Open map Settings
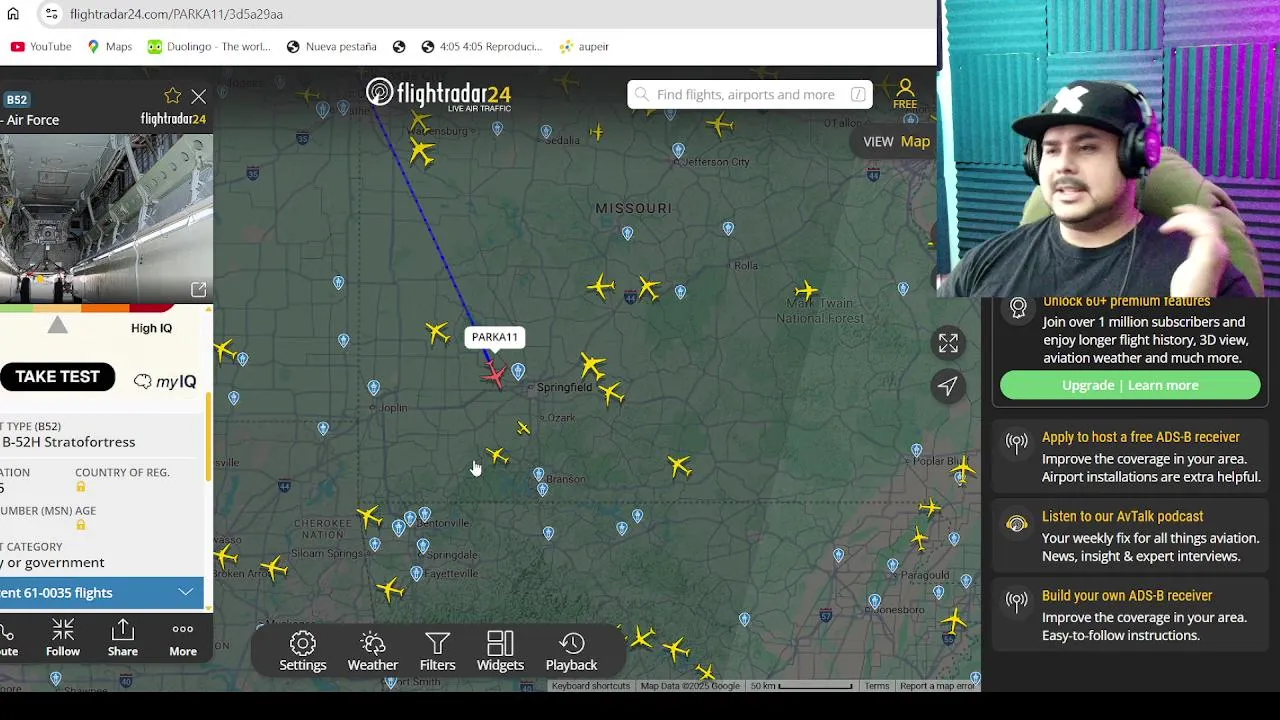 point(302,651)
